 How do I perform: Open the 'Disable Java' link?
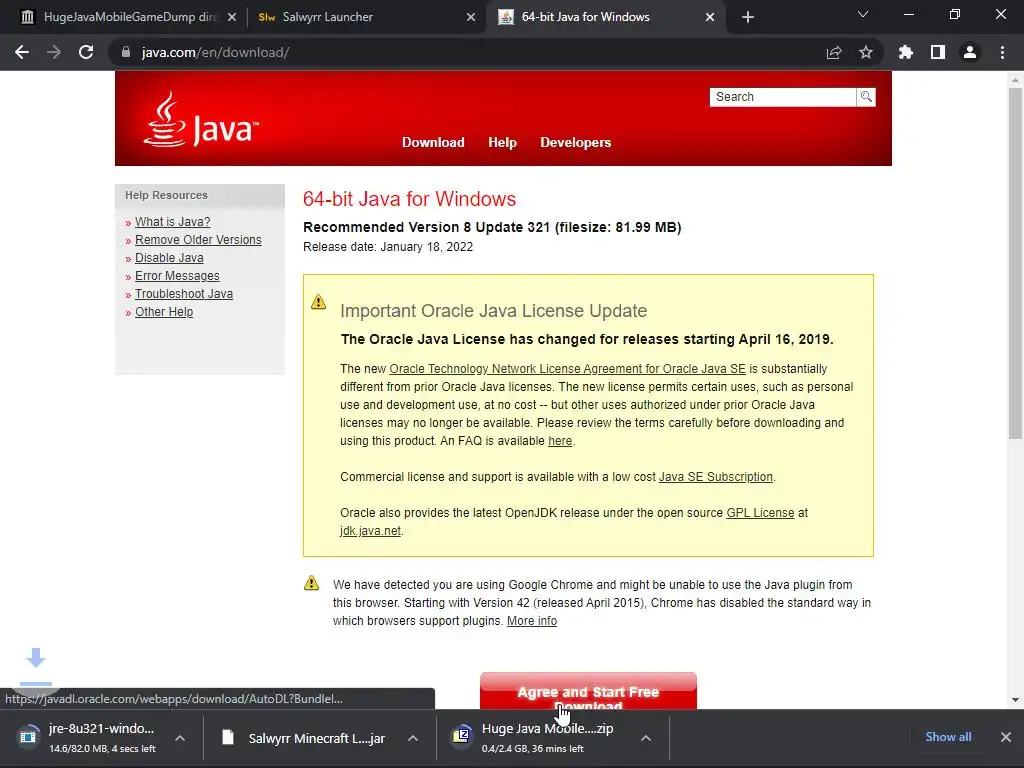click(x=169, y=257)
